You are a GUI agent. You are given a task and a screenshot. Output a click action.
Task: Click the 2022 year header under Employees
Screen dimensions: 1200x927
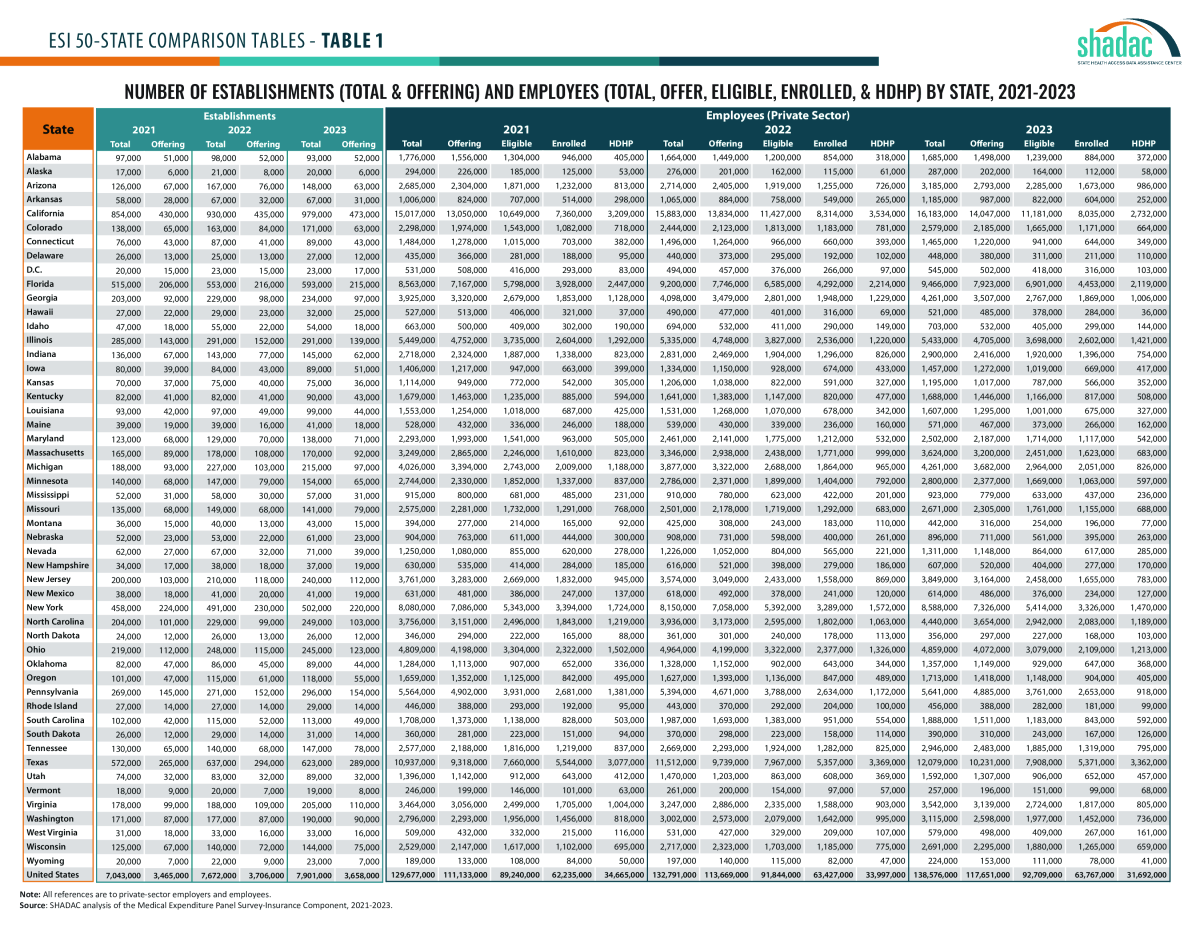pyautogui.click(x=778, y=130)
